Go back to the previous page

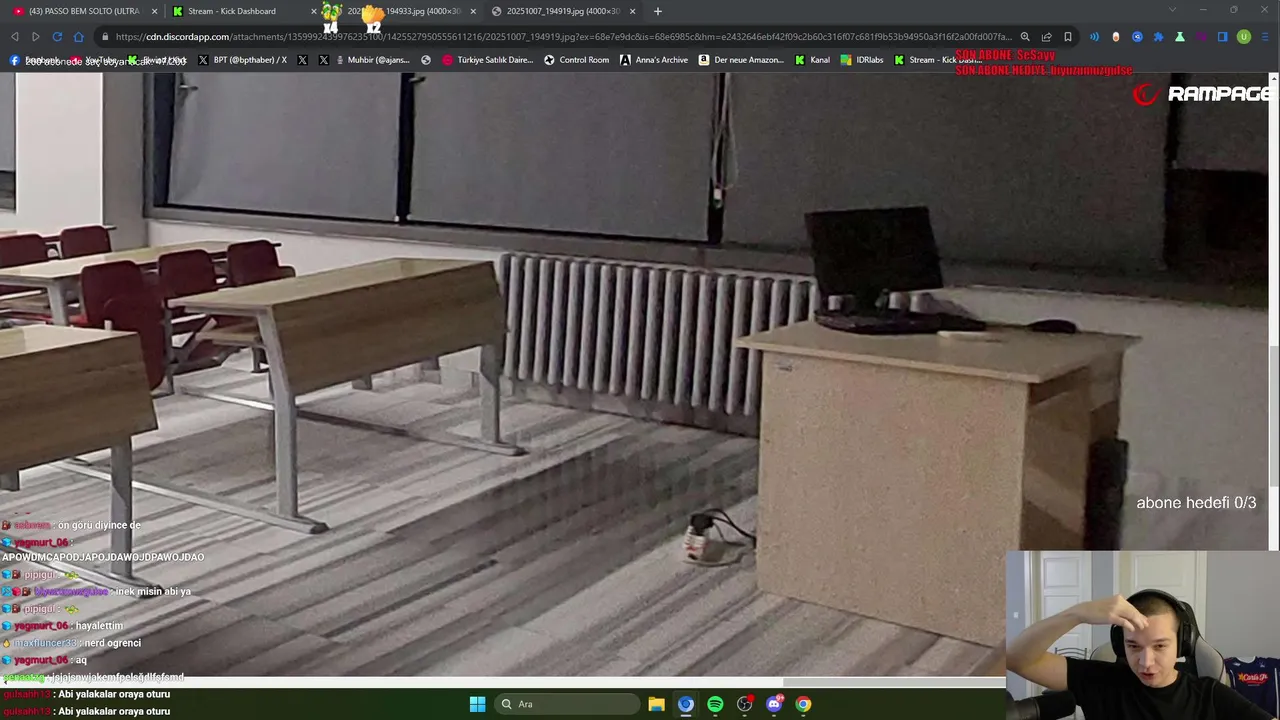point(15,37)
